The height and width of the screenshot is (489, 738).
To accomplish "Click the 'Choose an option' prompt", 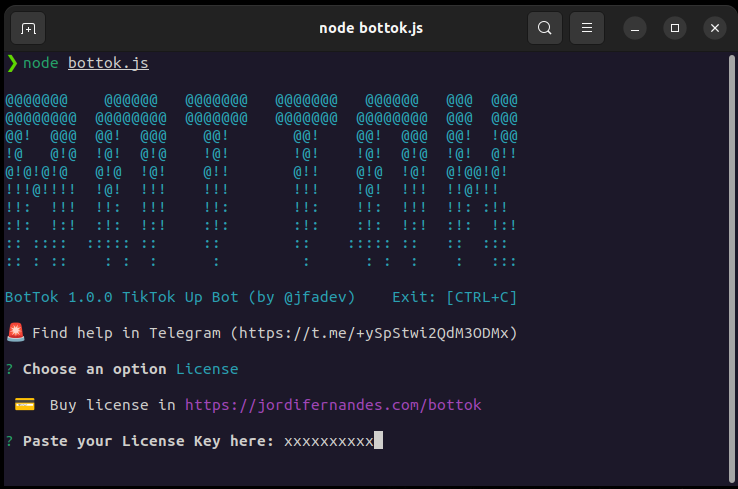I will point(95,369).
